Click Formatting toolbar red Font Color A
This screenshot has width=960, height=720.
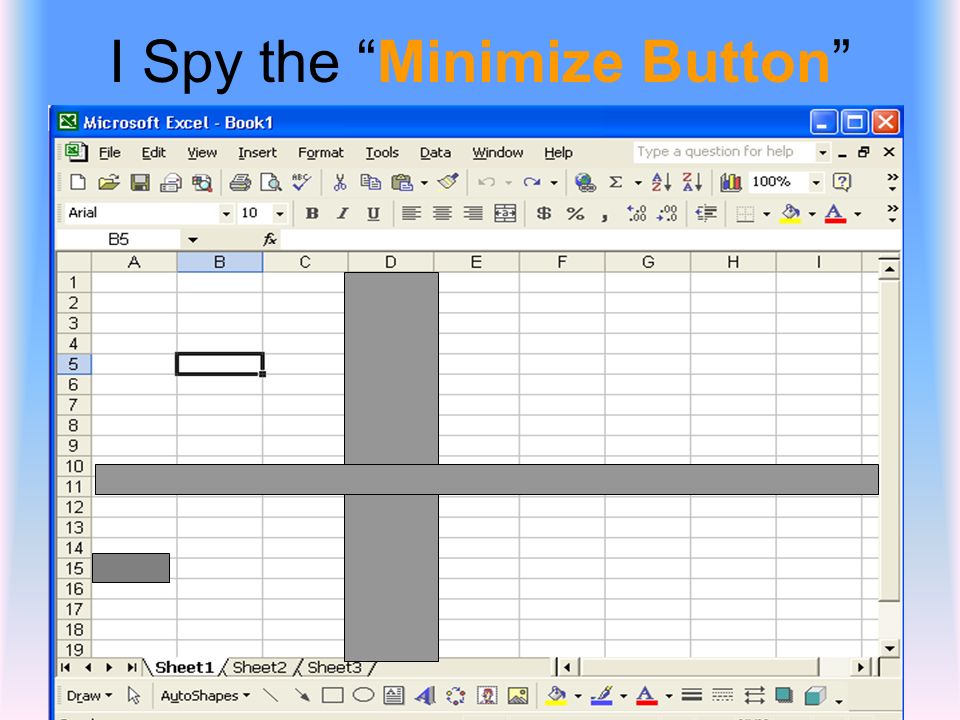pos(835,213)
